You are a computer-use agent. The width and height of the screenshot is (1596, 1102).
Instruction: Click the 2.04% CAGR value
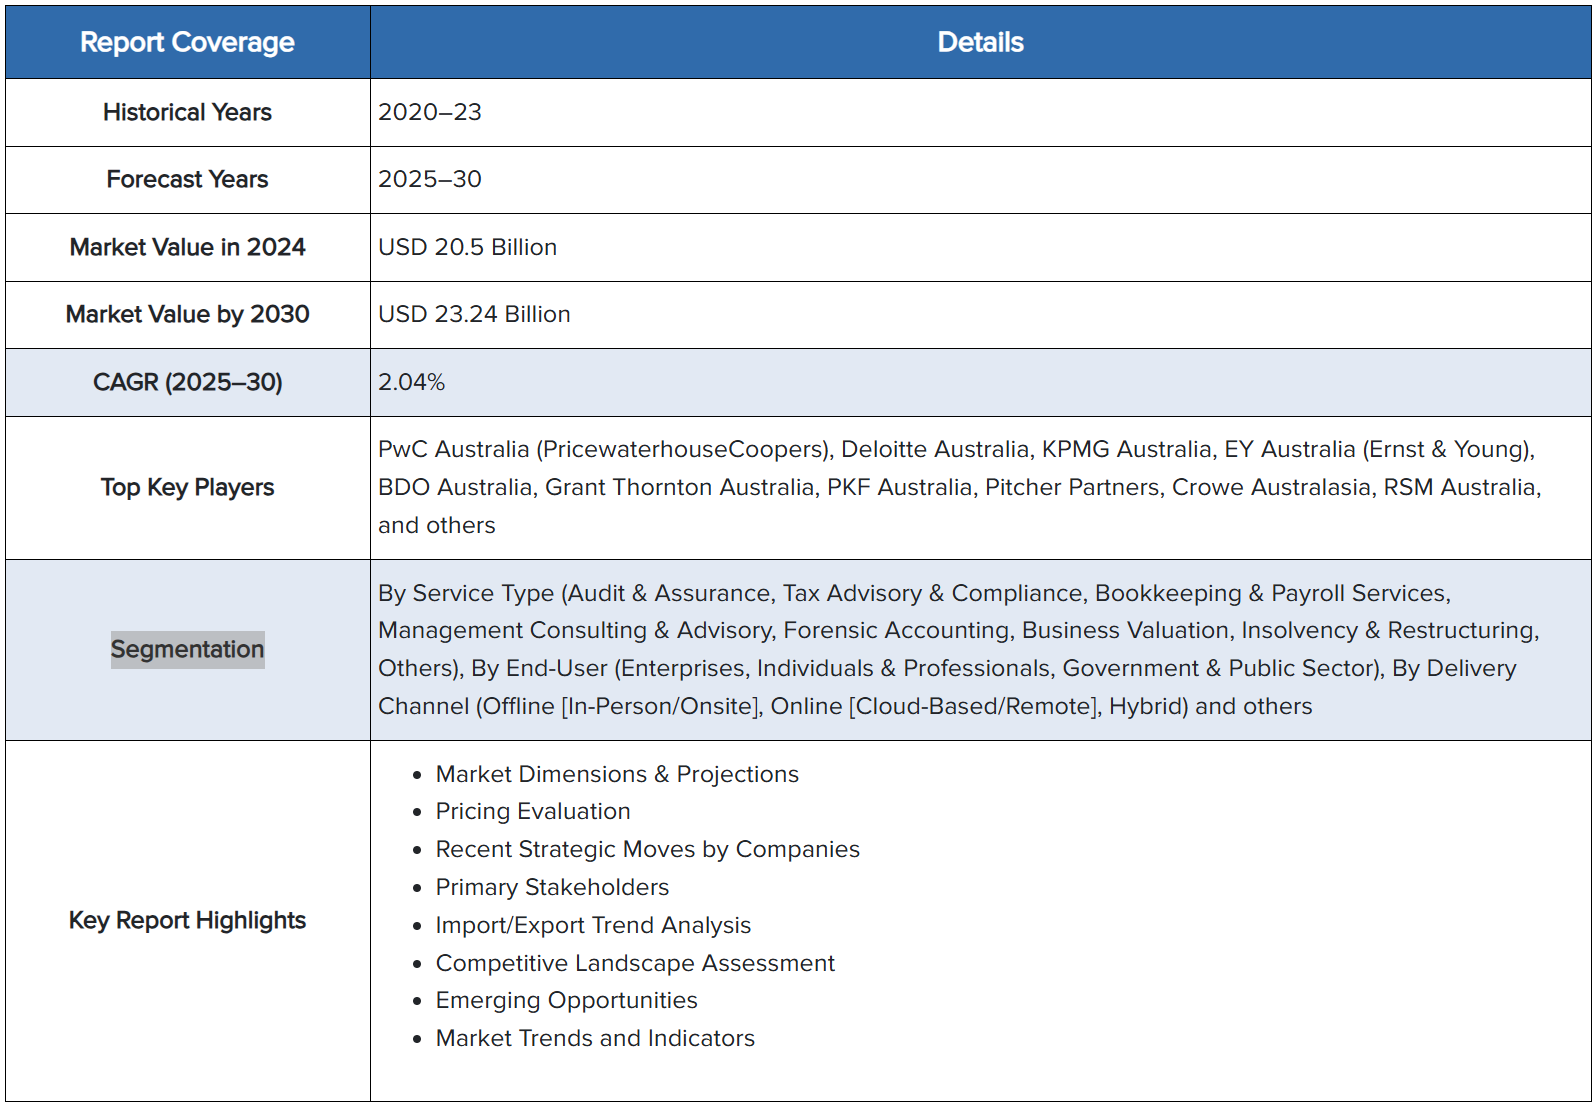[x=411, y=382]
